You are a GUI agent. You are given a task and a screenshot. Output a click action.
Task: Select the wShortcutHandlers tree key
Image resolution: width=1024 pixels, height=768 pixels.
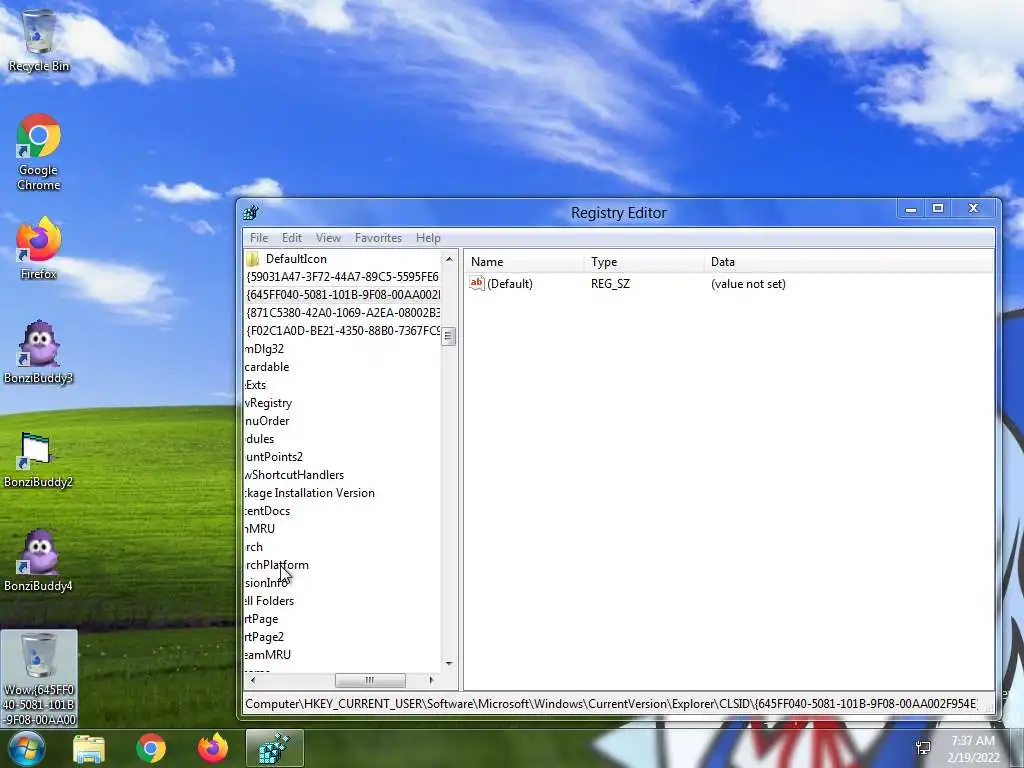tap(295, 475)
